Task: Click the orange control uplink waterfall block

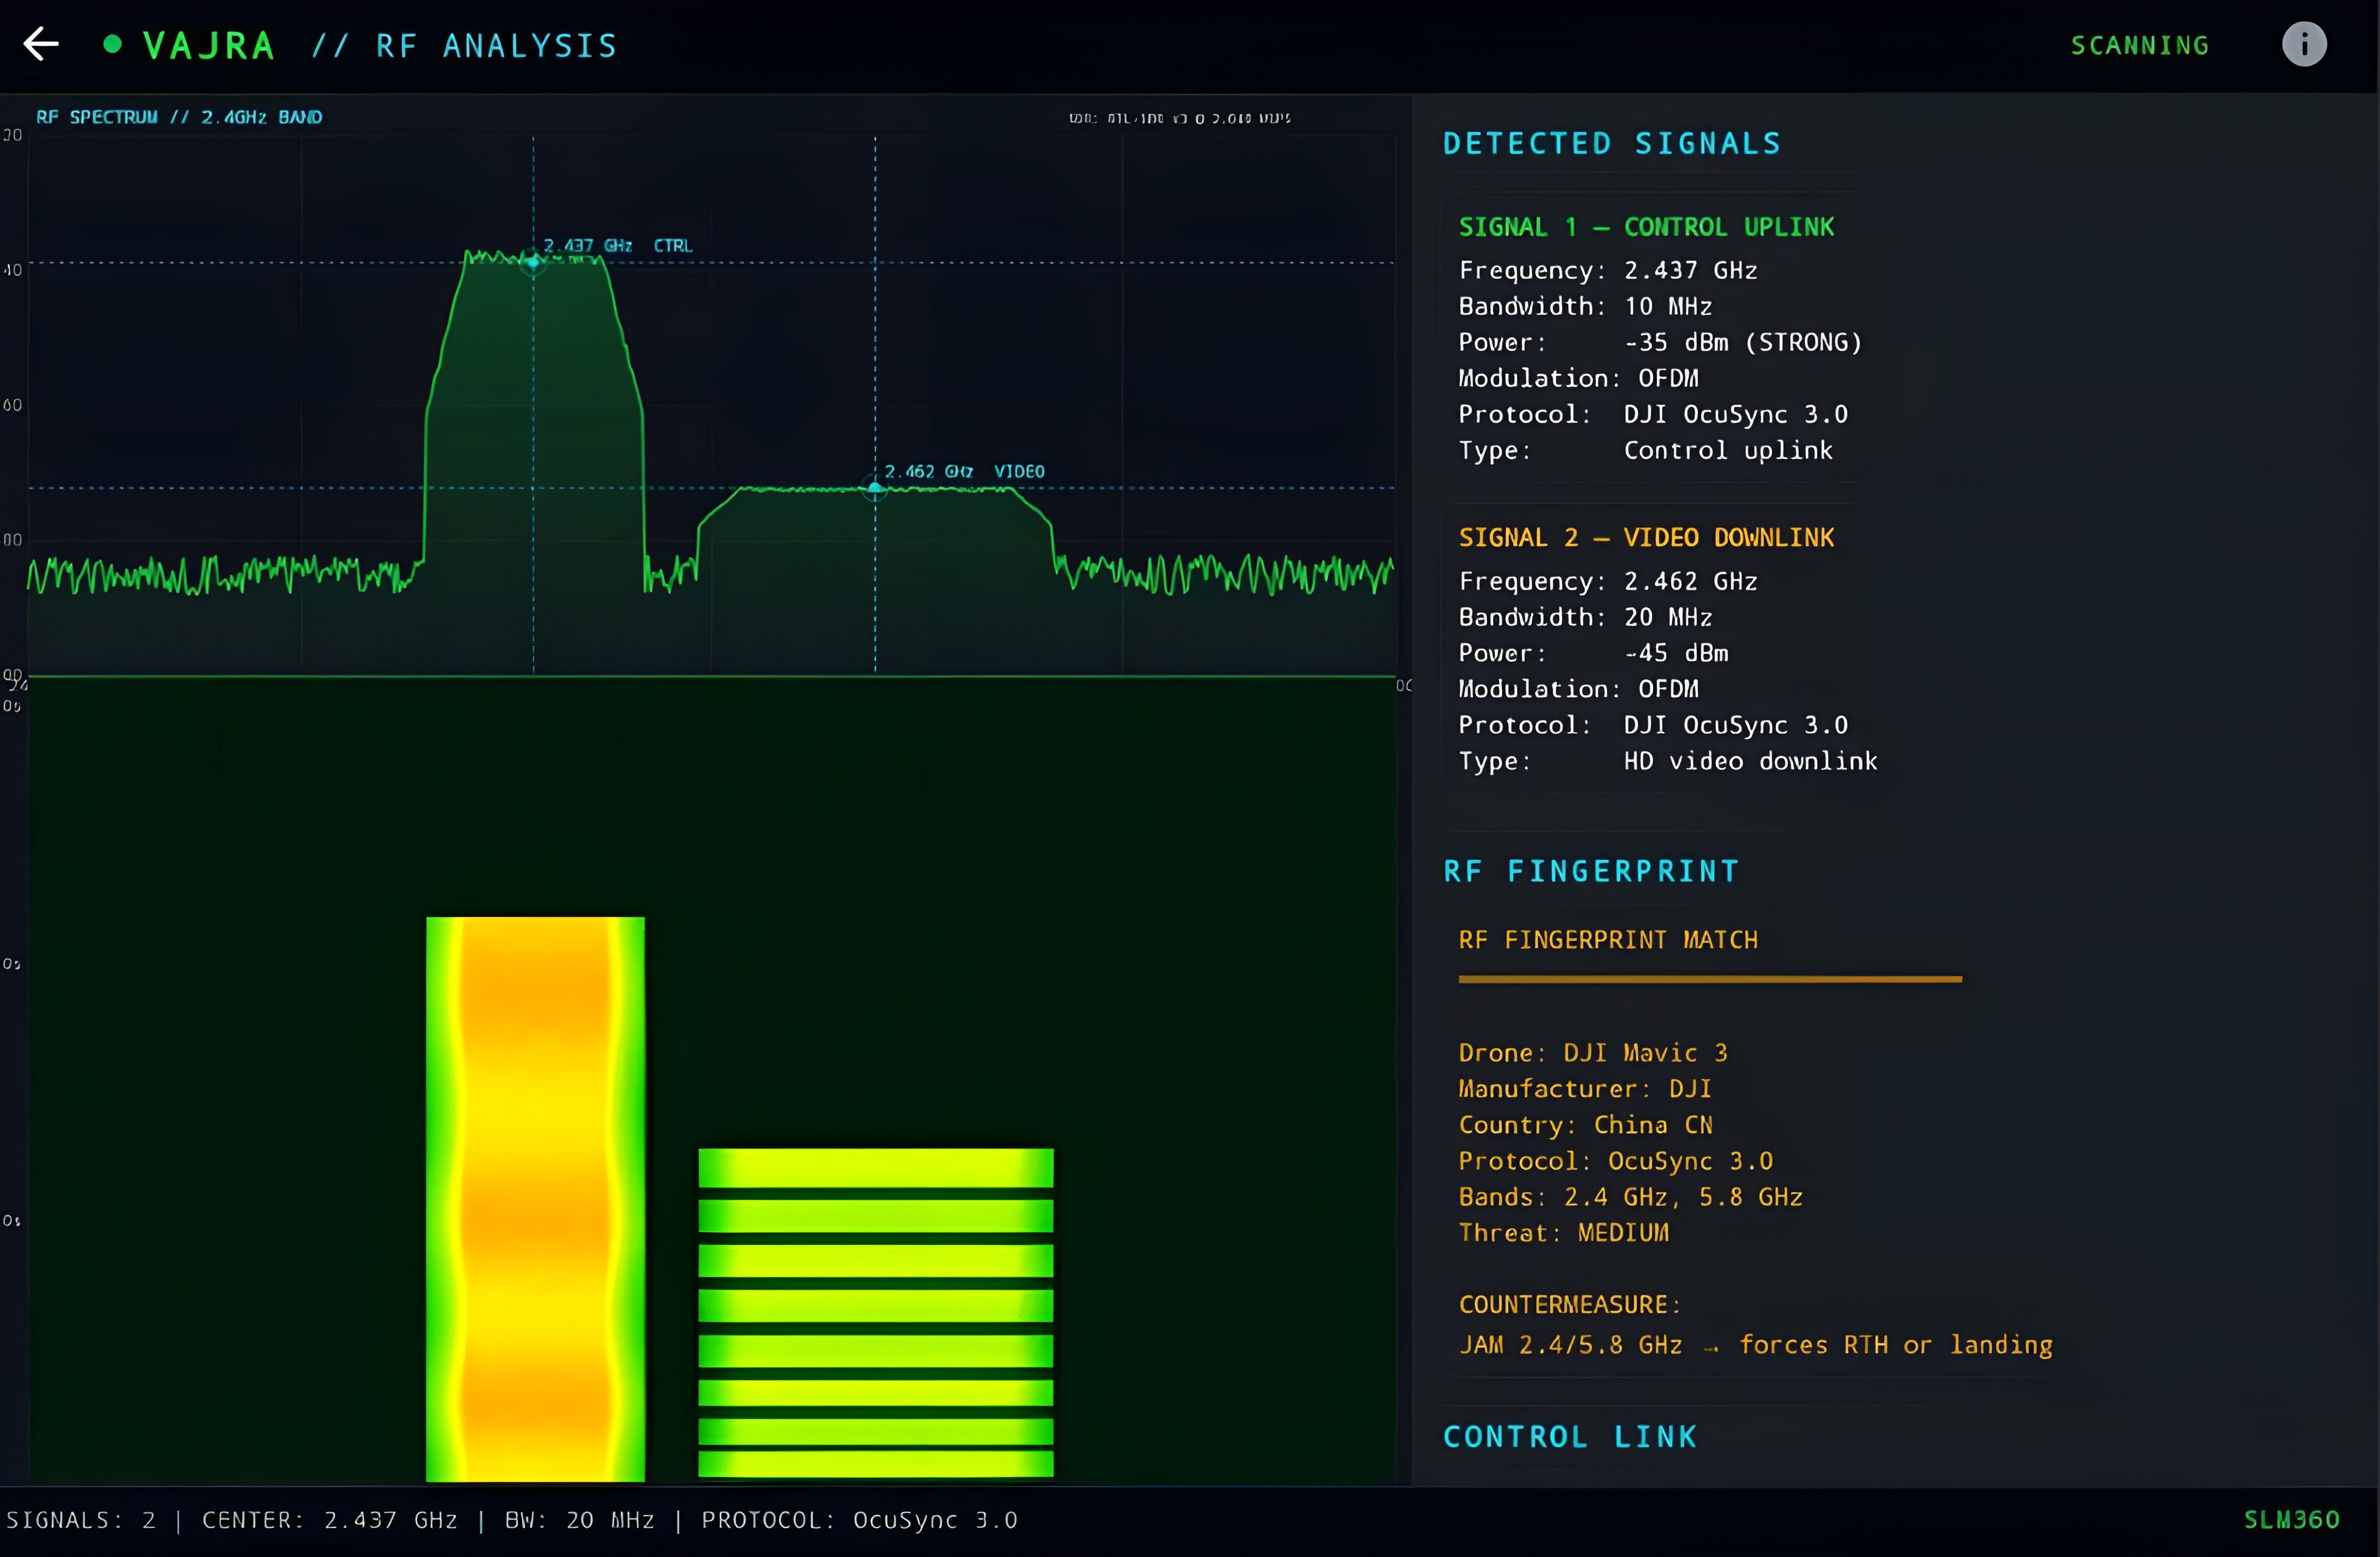Action: pos(535,1198)
